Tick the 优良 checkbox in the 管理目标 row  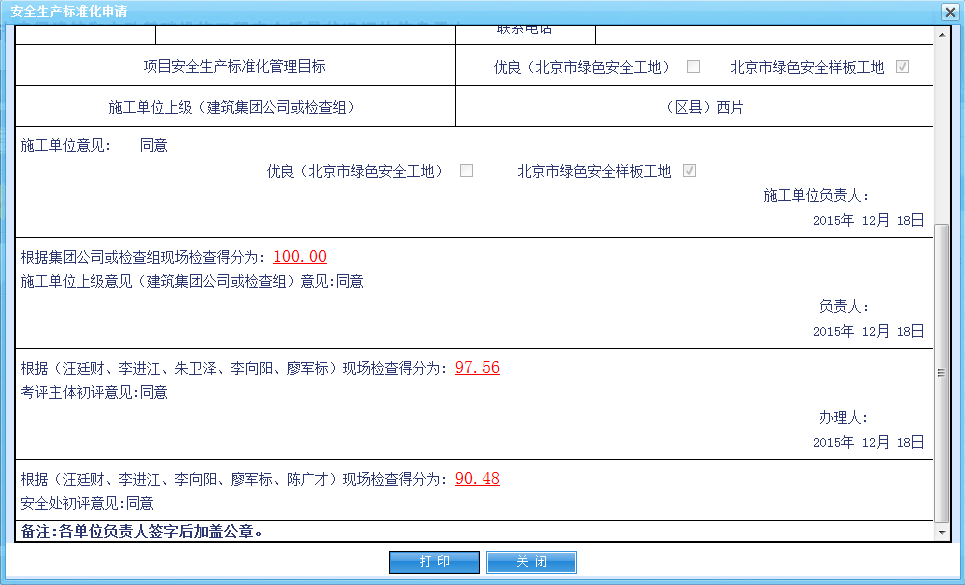click(693, 67)
